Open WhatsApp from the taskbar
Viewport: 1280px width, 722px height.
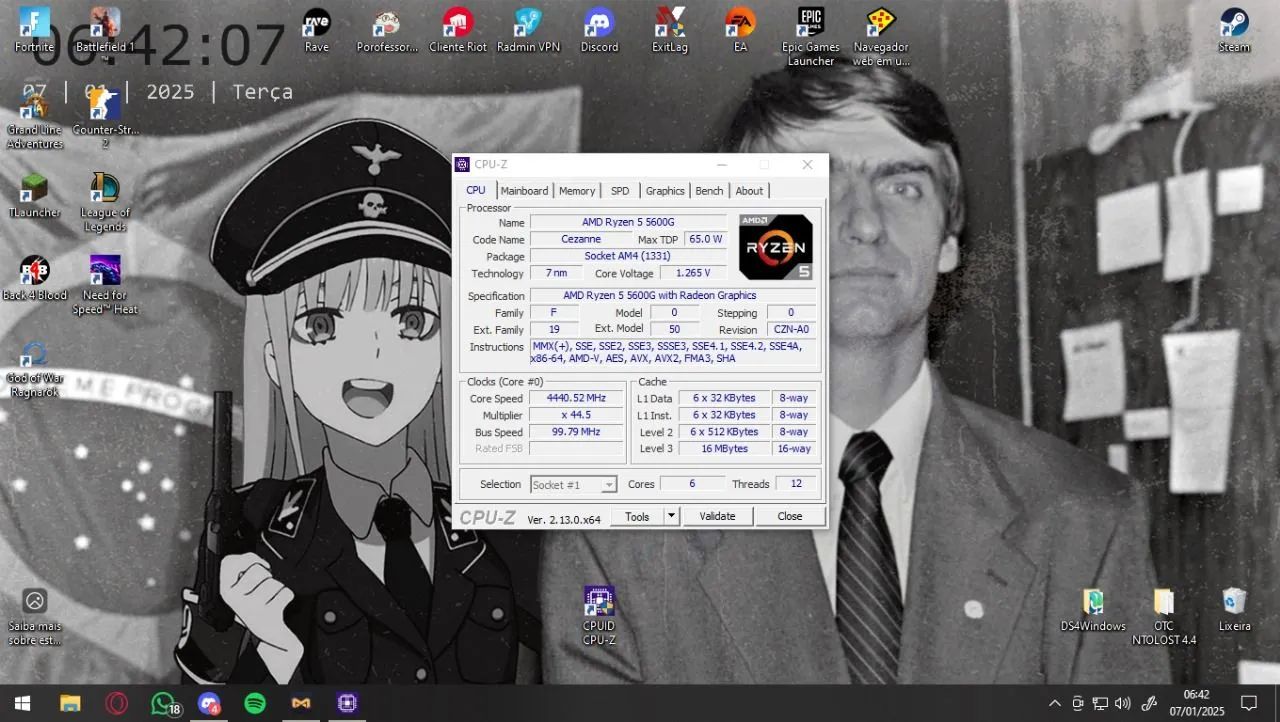coord(162,703)
